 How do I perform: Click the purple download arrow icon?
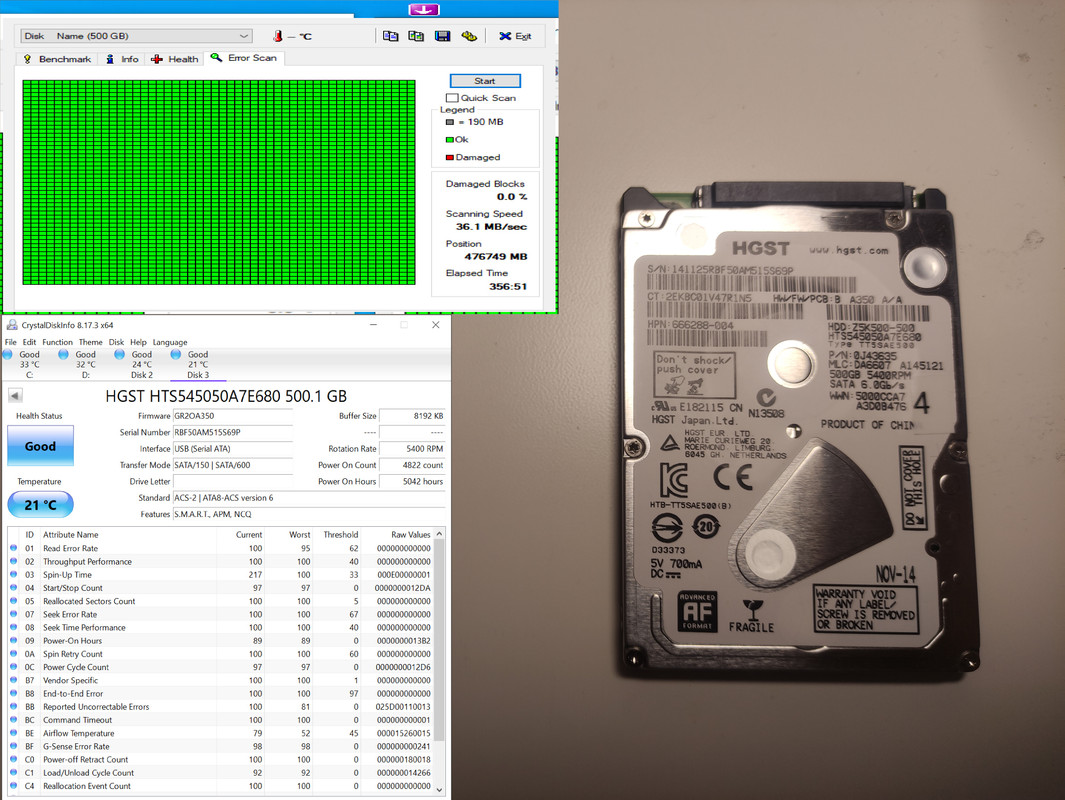[424, 10]
